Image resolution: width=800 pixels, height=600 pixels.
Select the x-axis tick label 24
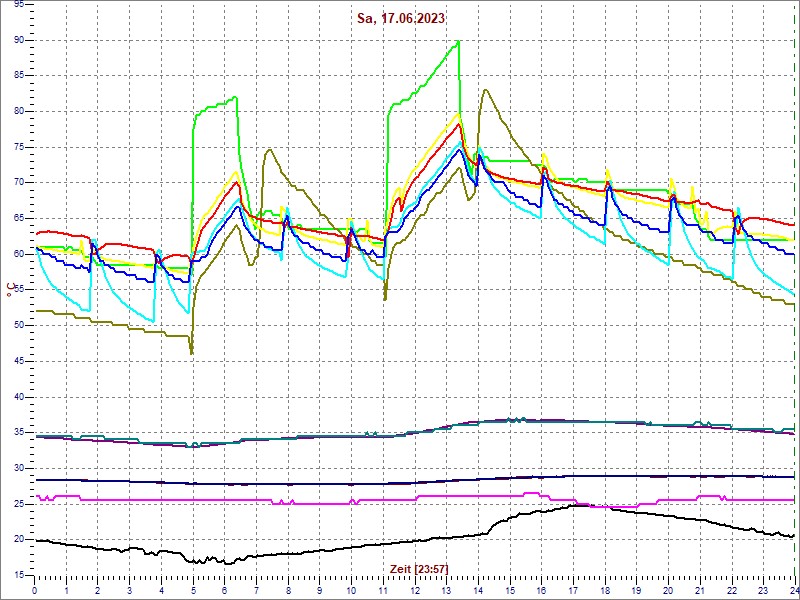[792, 590]
